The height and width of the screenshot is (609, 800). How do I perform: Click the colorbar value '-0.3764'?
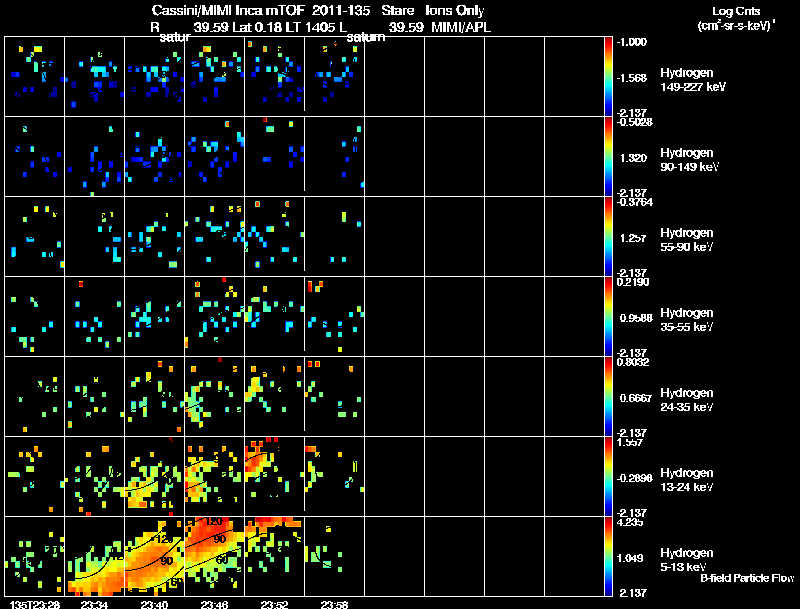pyautogui.click(x=634, y=201)
